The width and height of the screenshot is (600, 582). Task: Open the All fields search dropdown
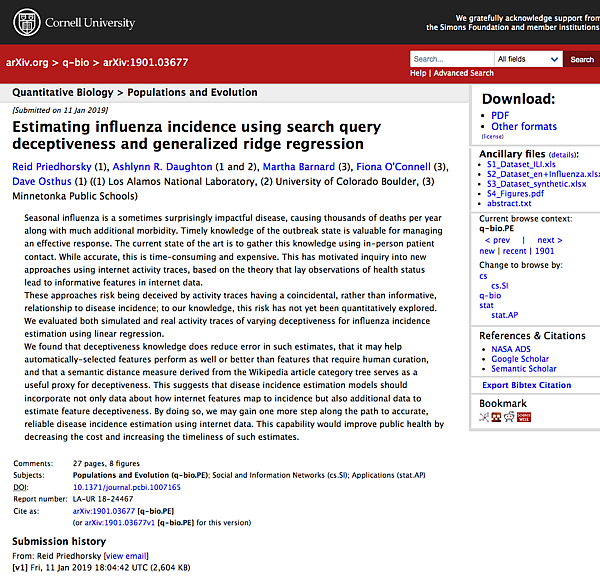pyautogui.click(x=528, y=59)
